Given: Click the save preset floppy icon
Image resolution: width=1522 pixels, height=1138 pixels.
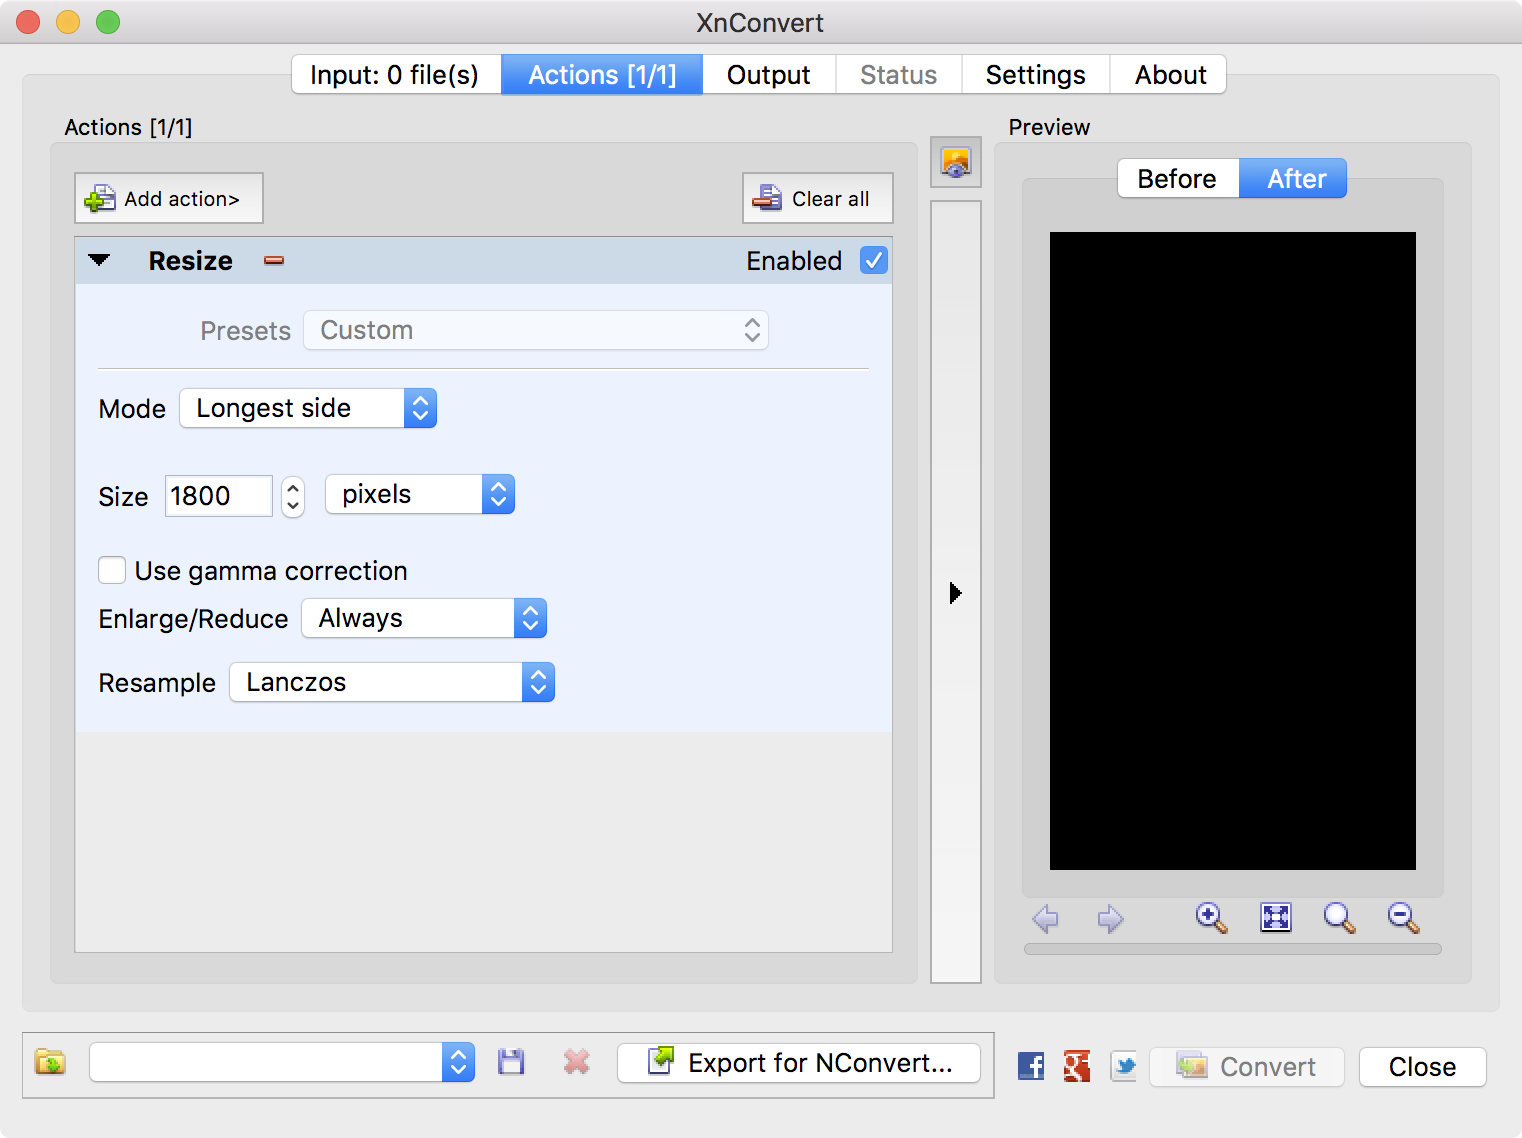Looking at the screenshot, I should tap(511, 1062).
